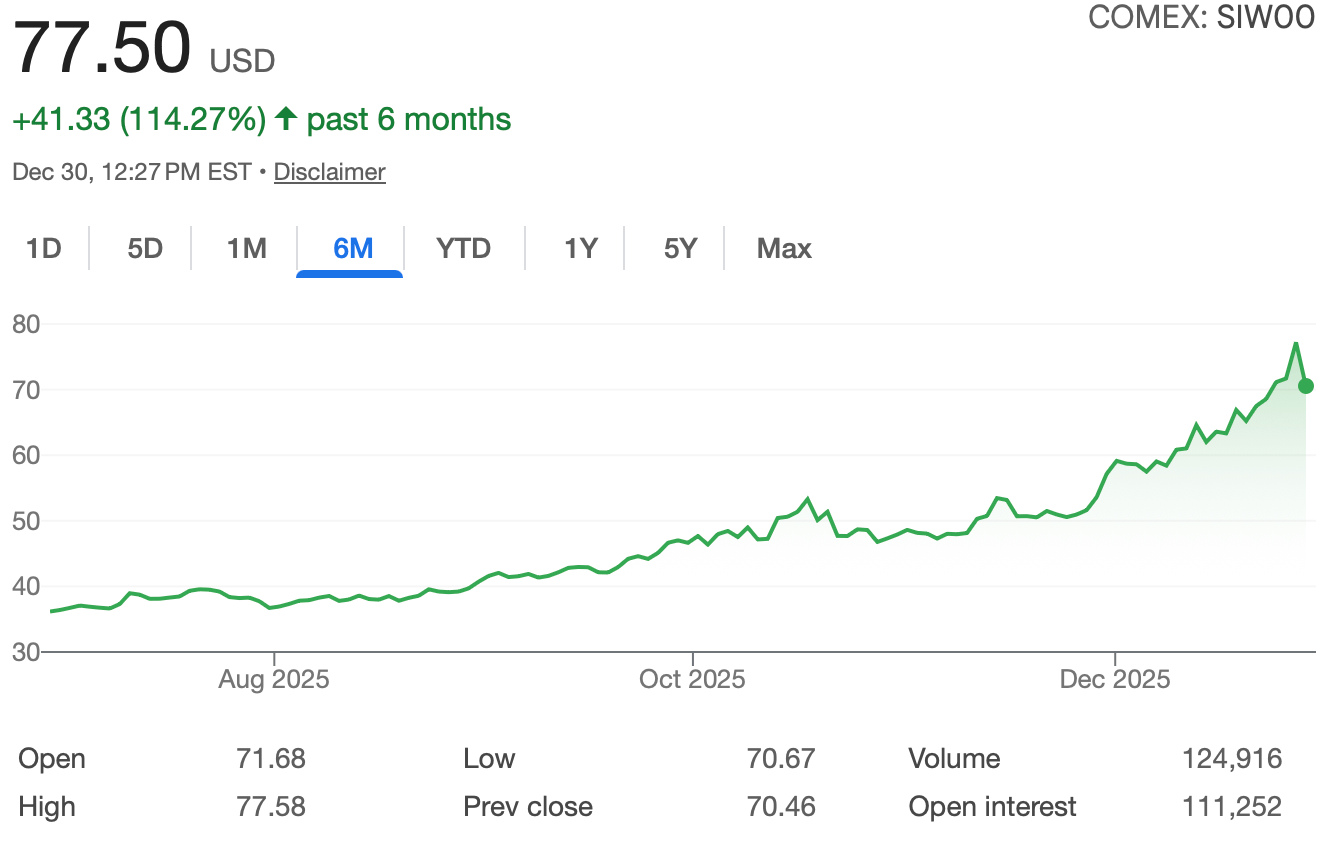Open the 5Y chart range
The width and height of the screenshot is (1334, 858).
pos(680,248)
